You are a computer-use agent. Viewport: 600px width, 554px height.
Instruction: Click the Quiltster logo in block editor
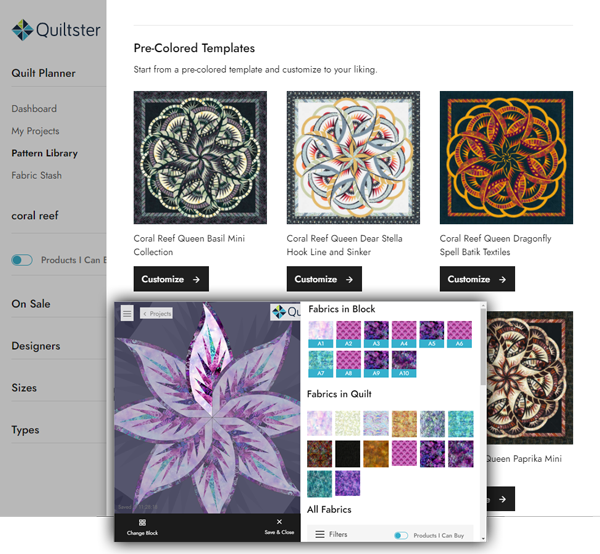point(286,312)
